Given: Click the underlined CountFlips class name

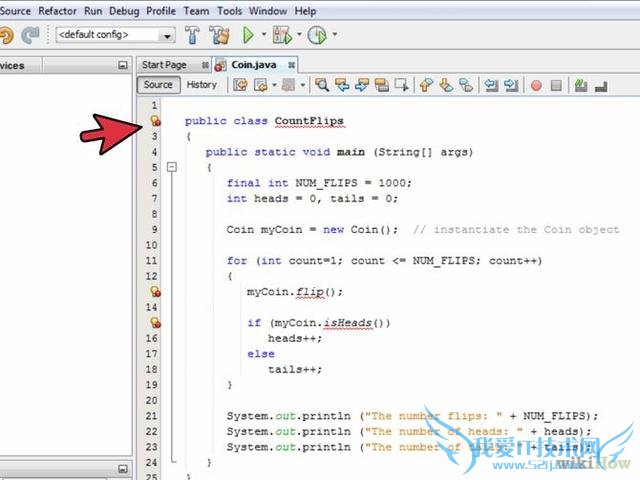Looking at the screenshot, I should 309,121.
